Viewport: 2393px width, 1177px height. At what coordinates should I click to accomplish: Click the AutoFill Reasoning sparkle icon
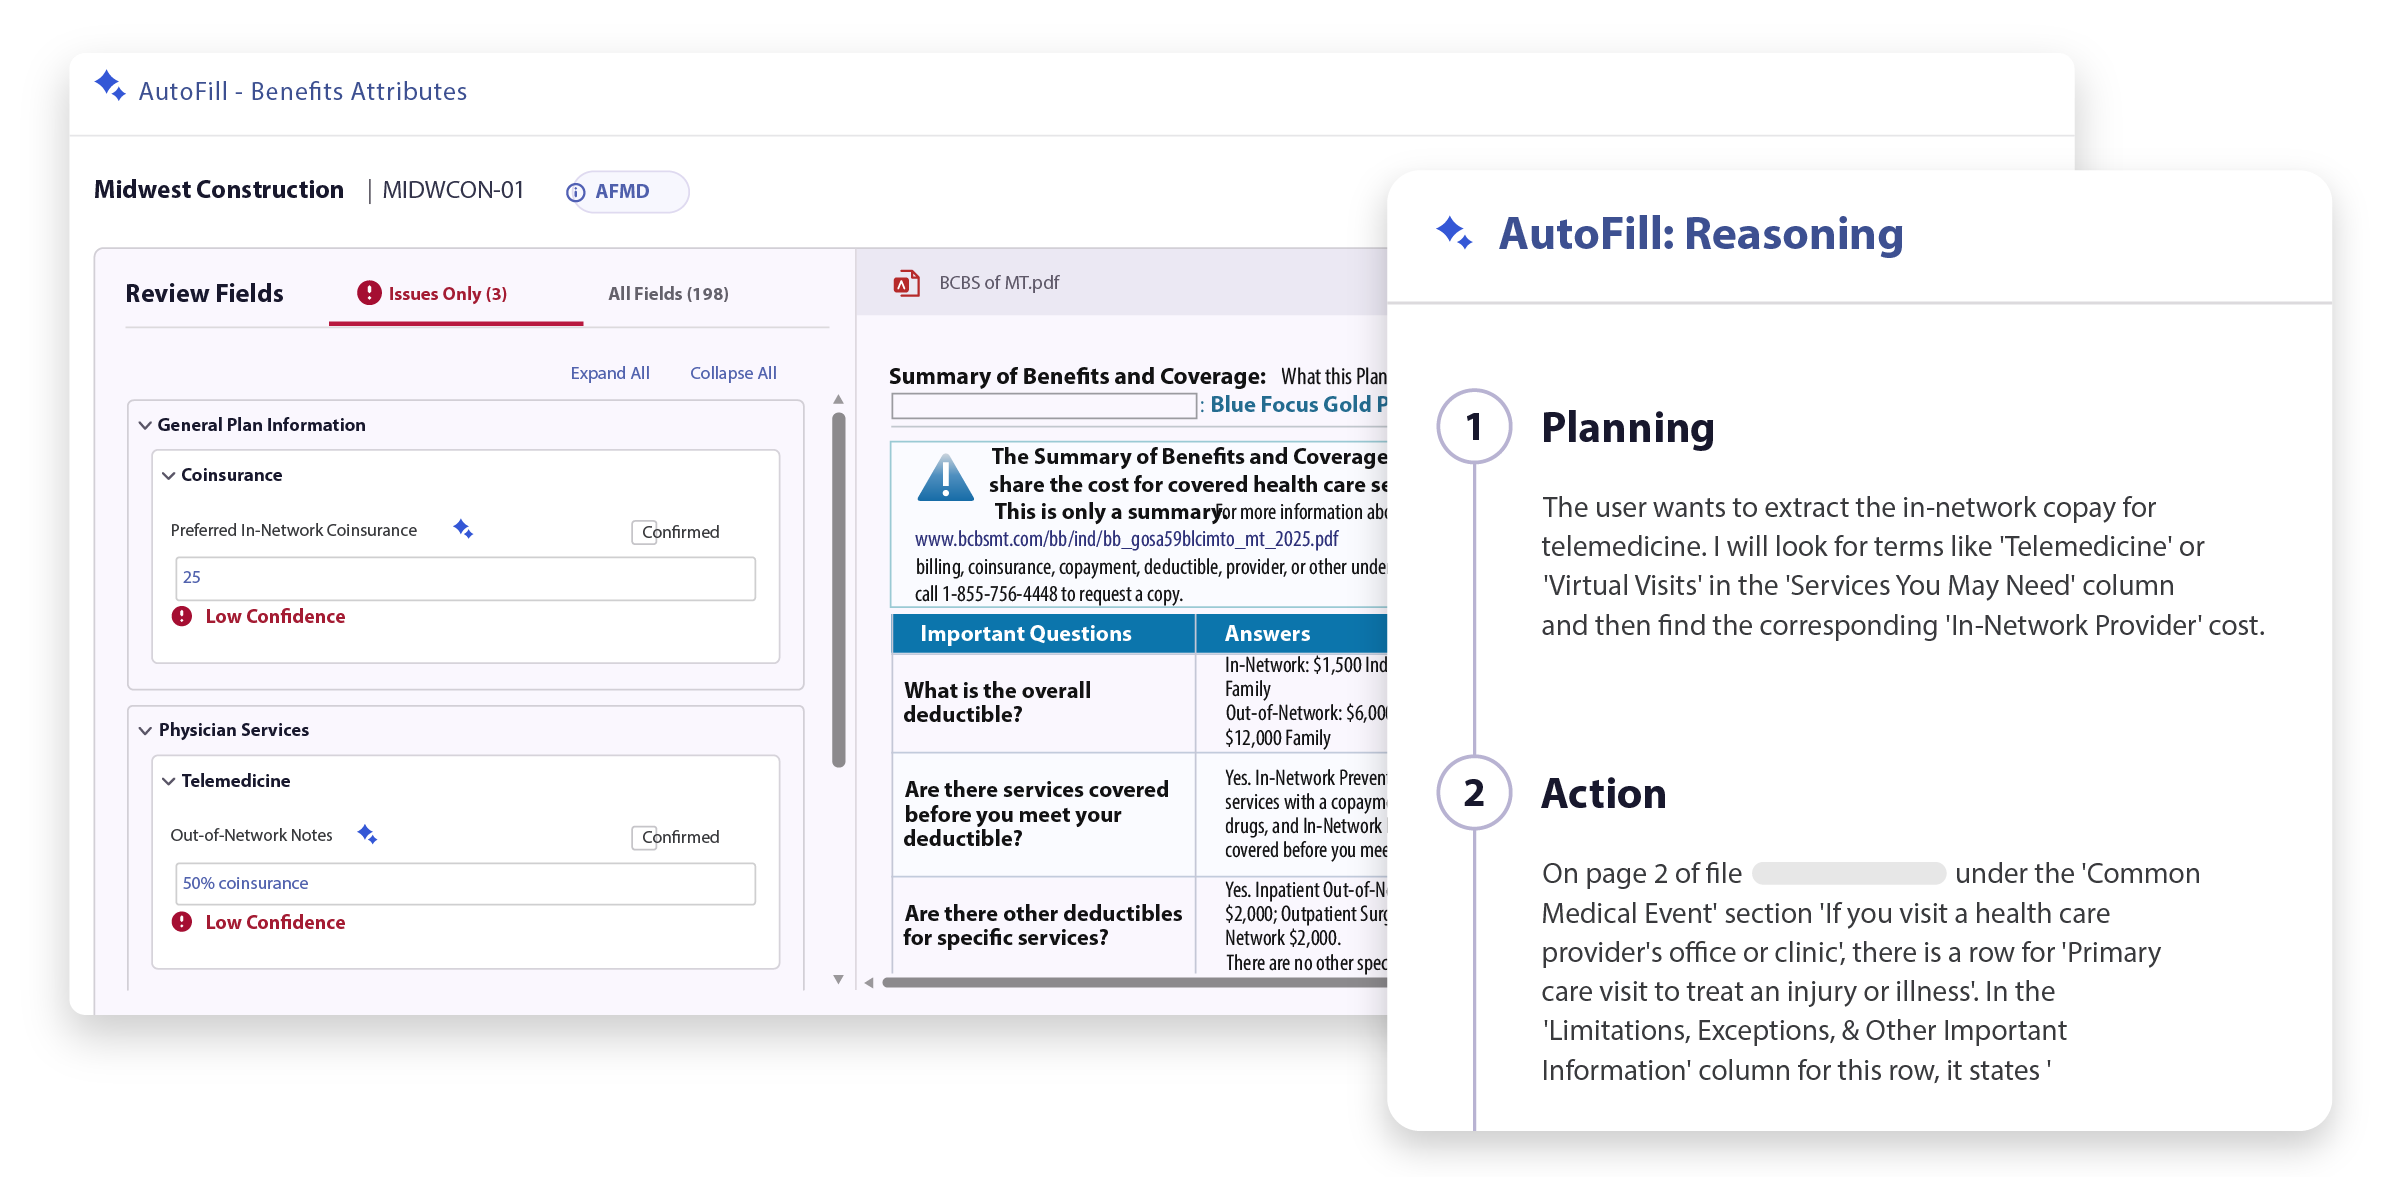click(x=1454, y=233)
